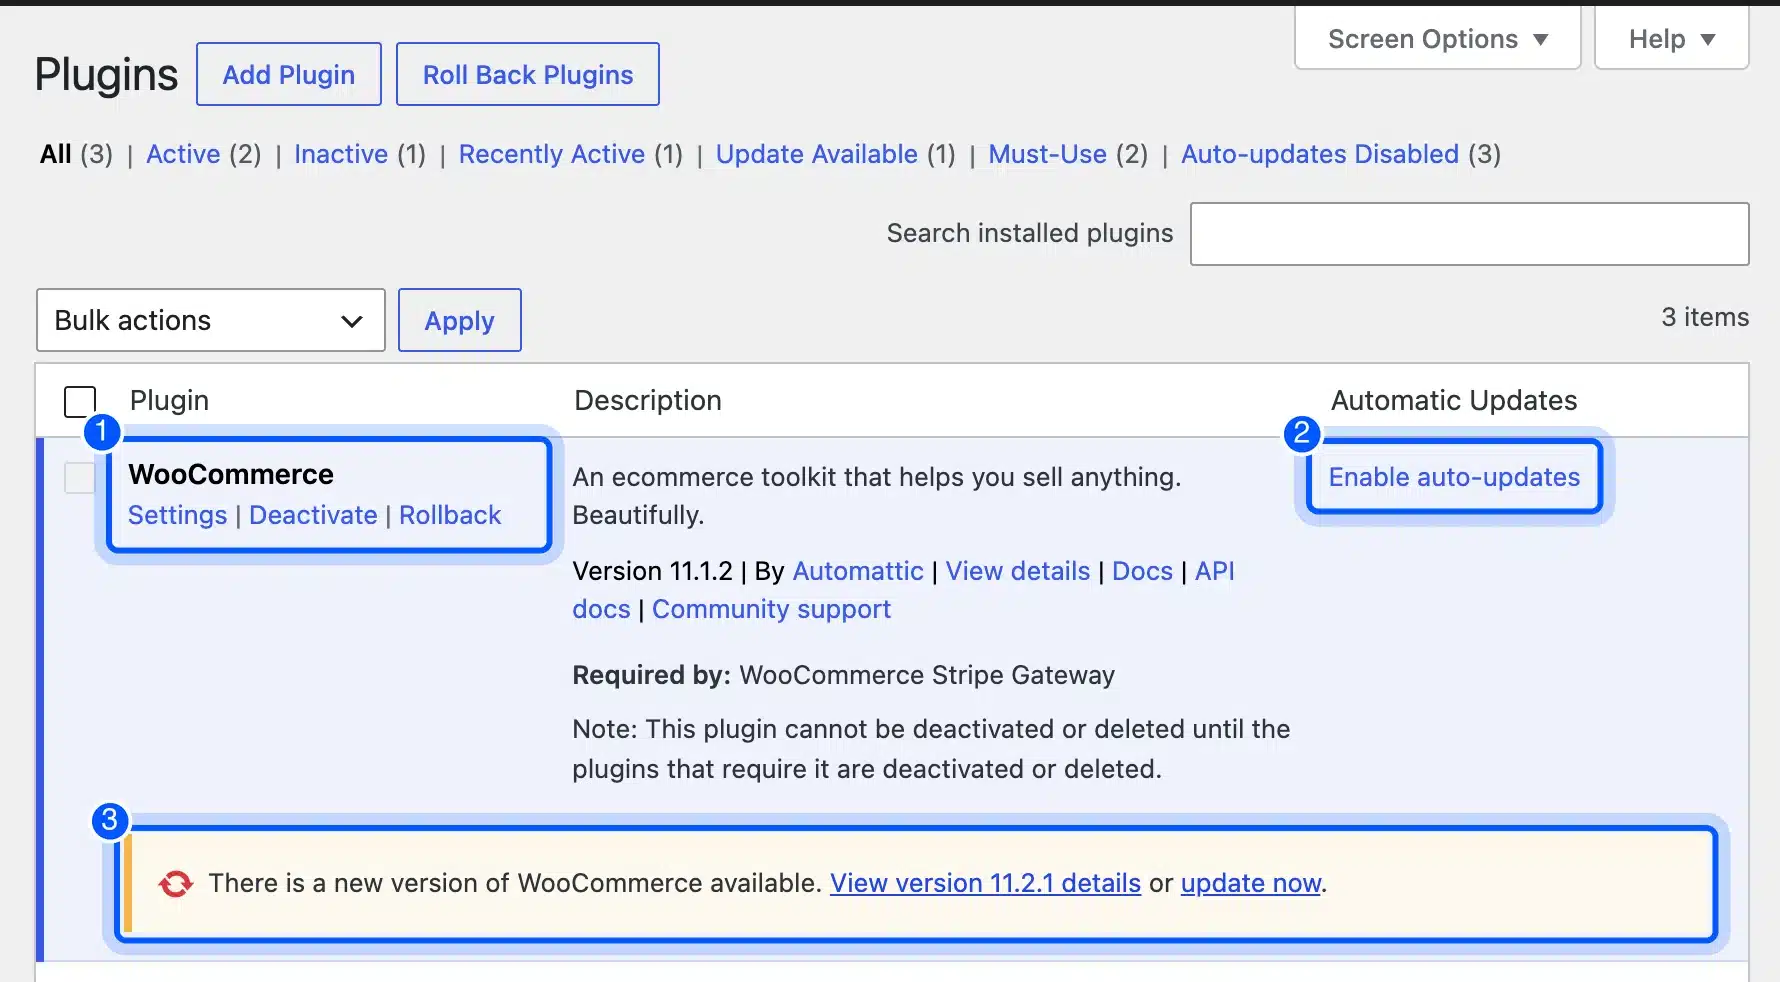This screenshot has width=1780, height=982.
Task: Focus the Search installed plugins field
Action: click(x=1469, y=234)
